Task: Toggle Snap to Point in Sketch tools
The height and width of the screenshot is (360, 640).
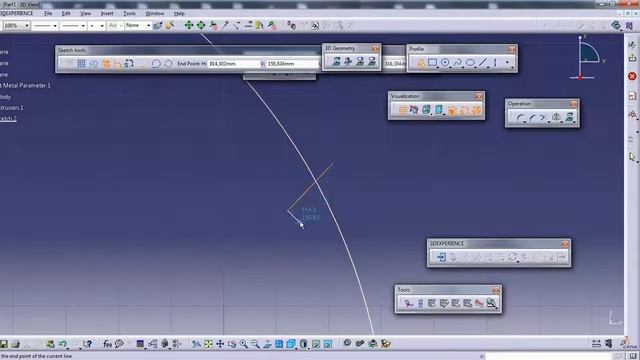Action: 93,64
